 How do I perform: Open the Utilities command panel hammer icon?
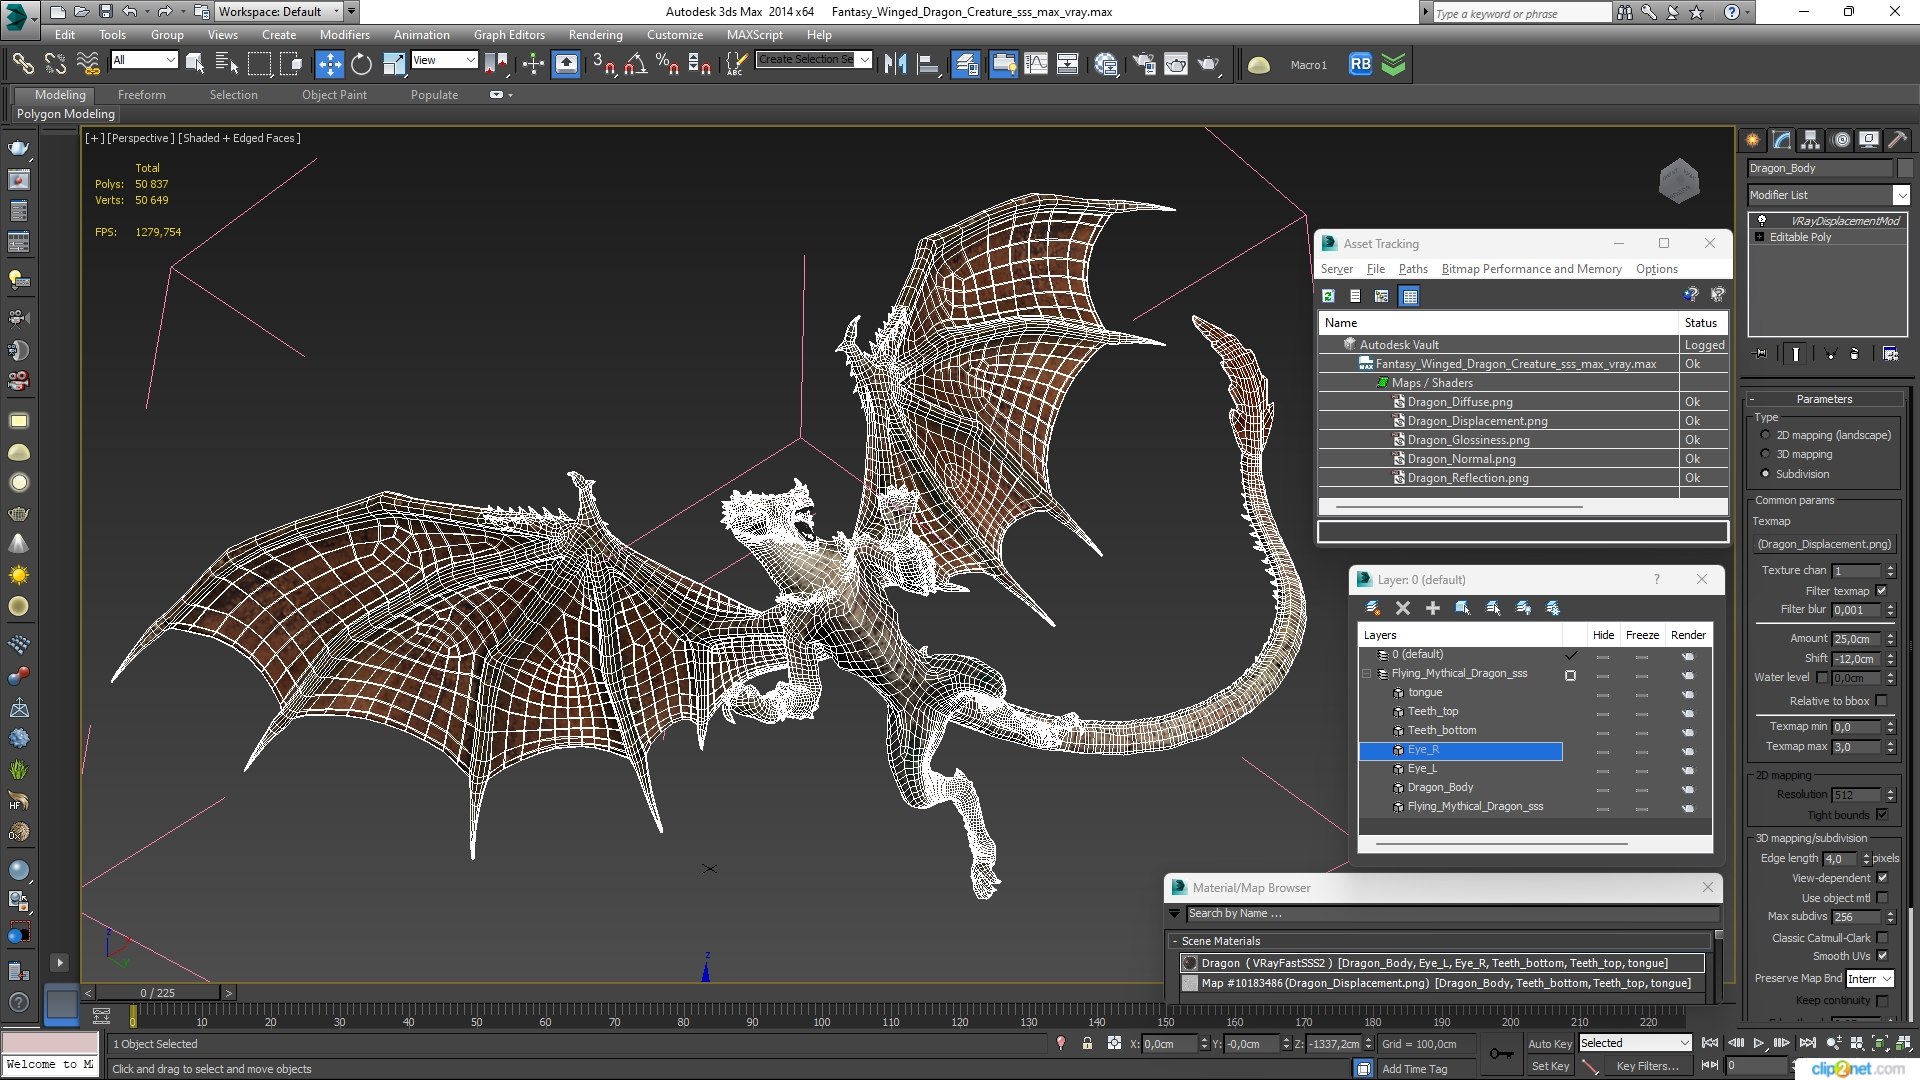(x=1897, y=140)
